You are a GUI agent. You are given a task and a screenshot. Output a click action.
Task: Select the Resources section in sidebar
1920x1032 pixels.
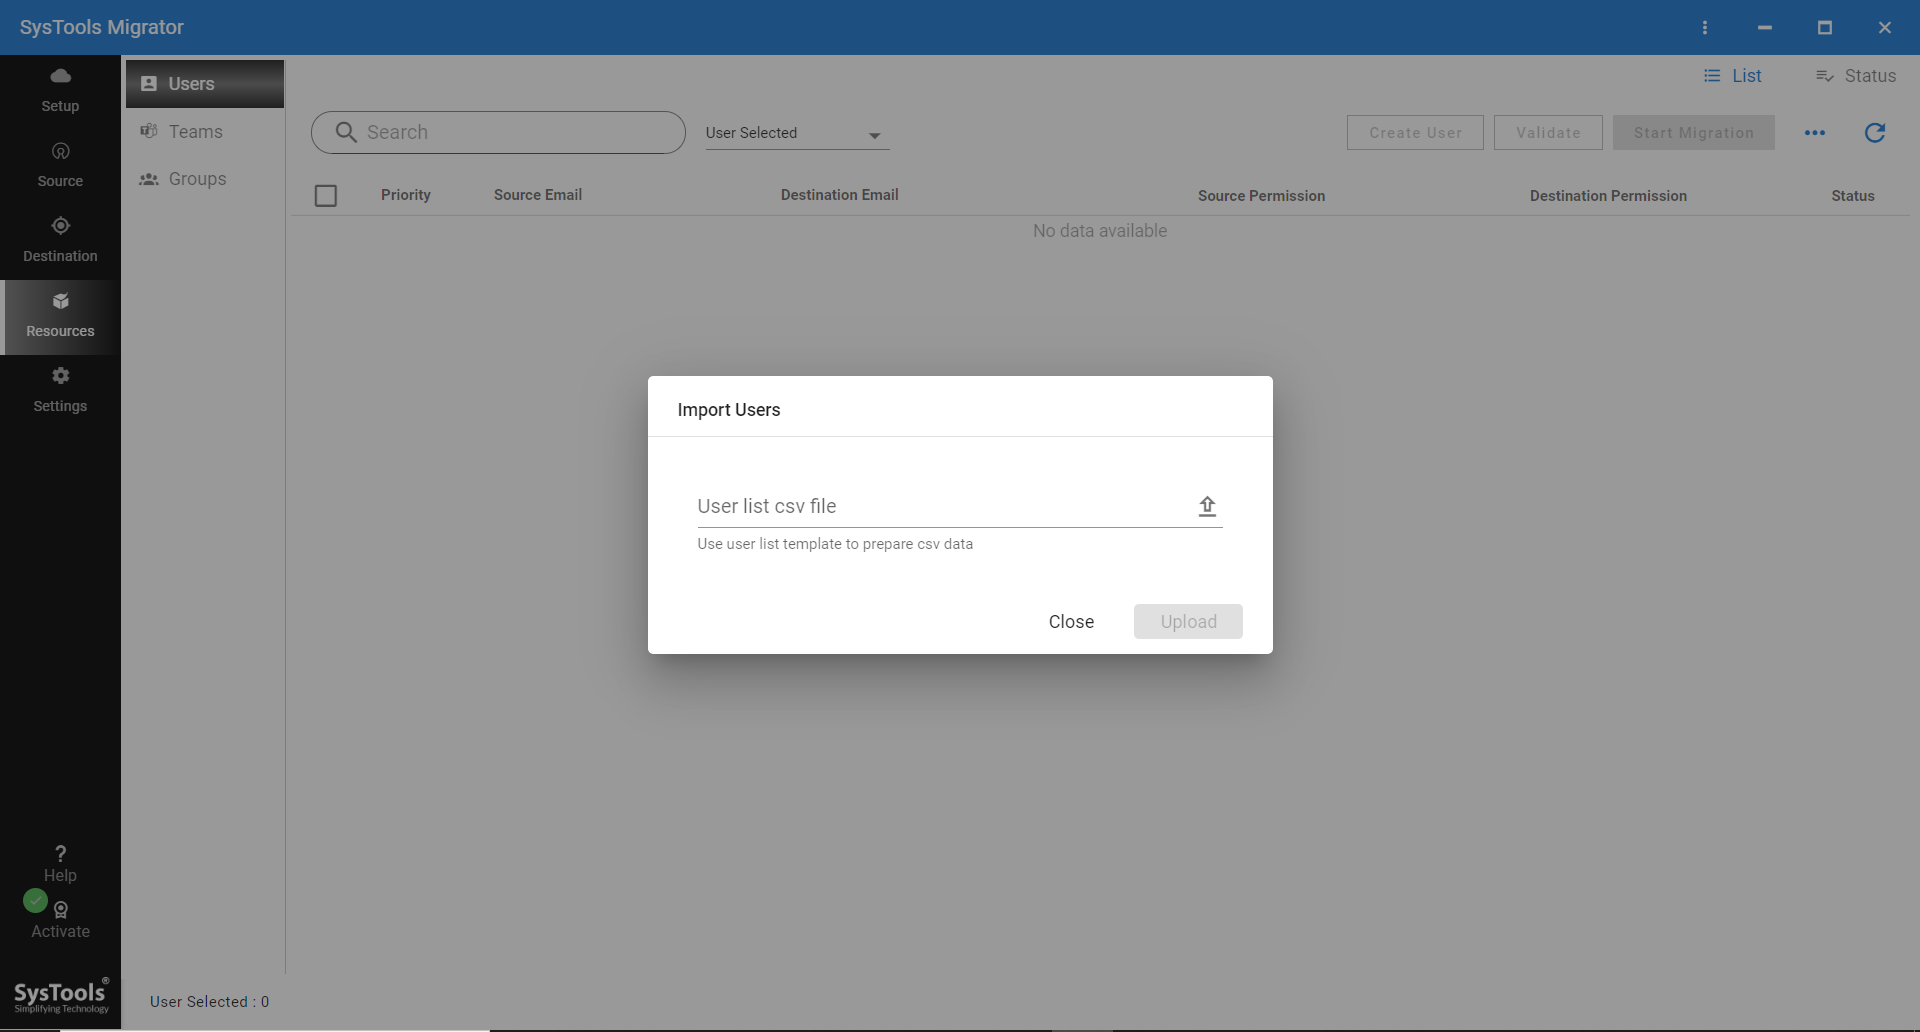60,316
